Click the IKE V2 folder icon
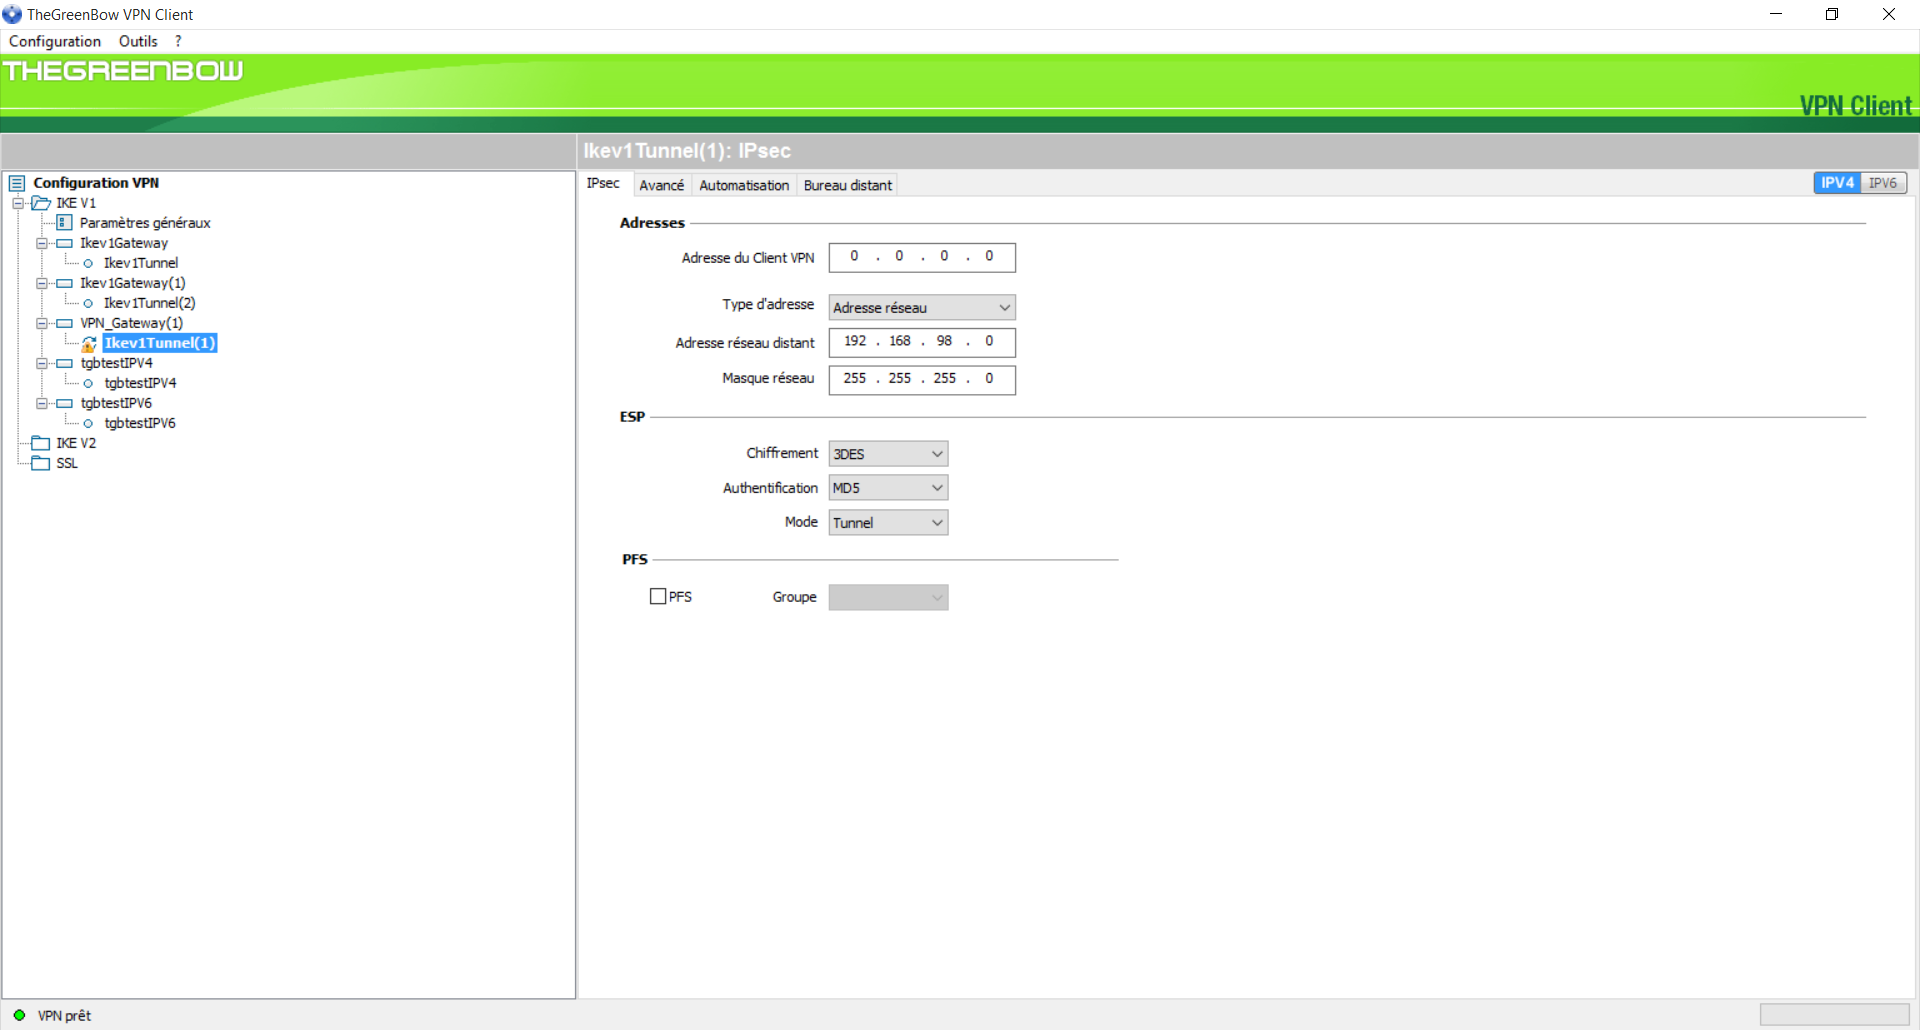Screen dimensions: 1920x1030 coord(41,443)
